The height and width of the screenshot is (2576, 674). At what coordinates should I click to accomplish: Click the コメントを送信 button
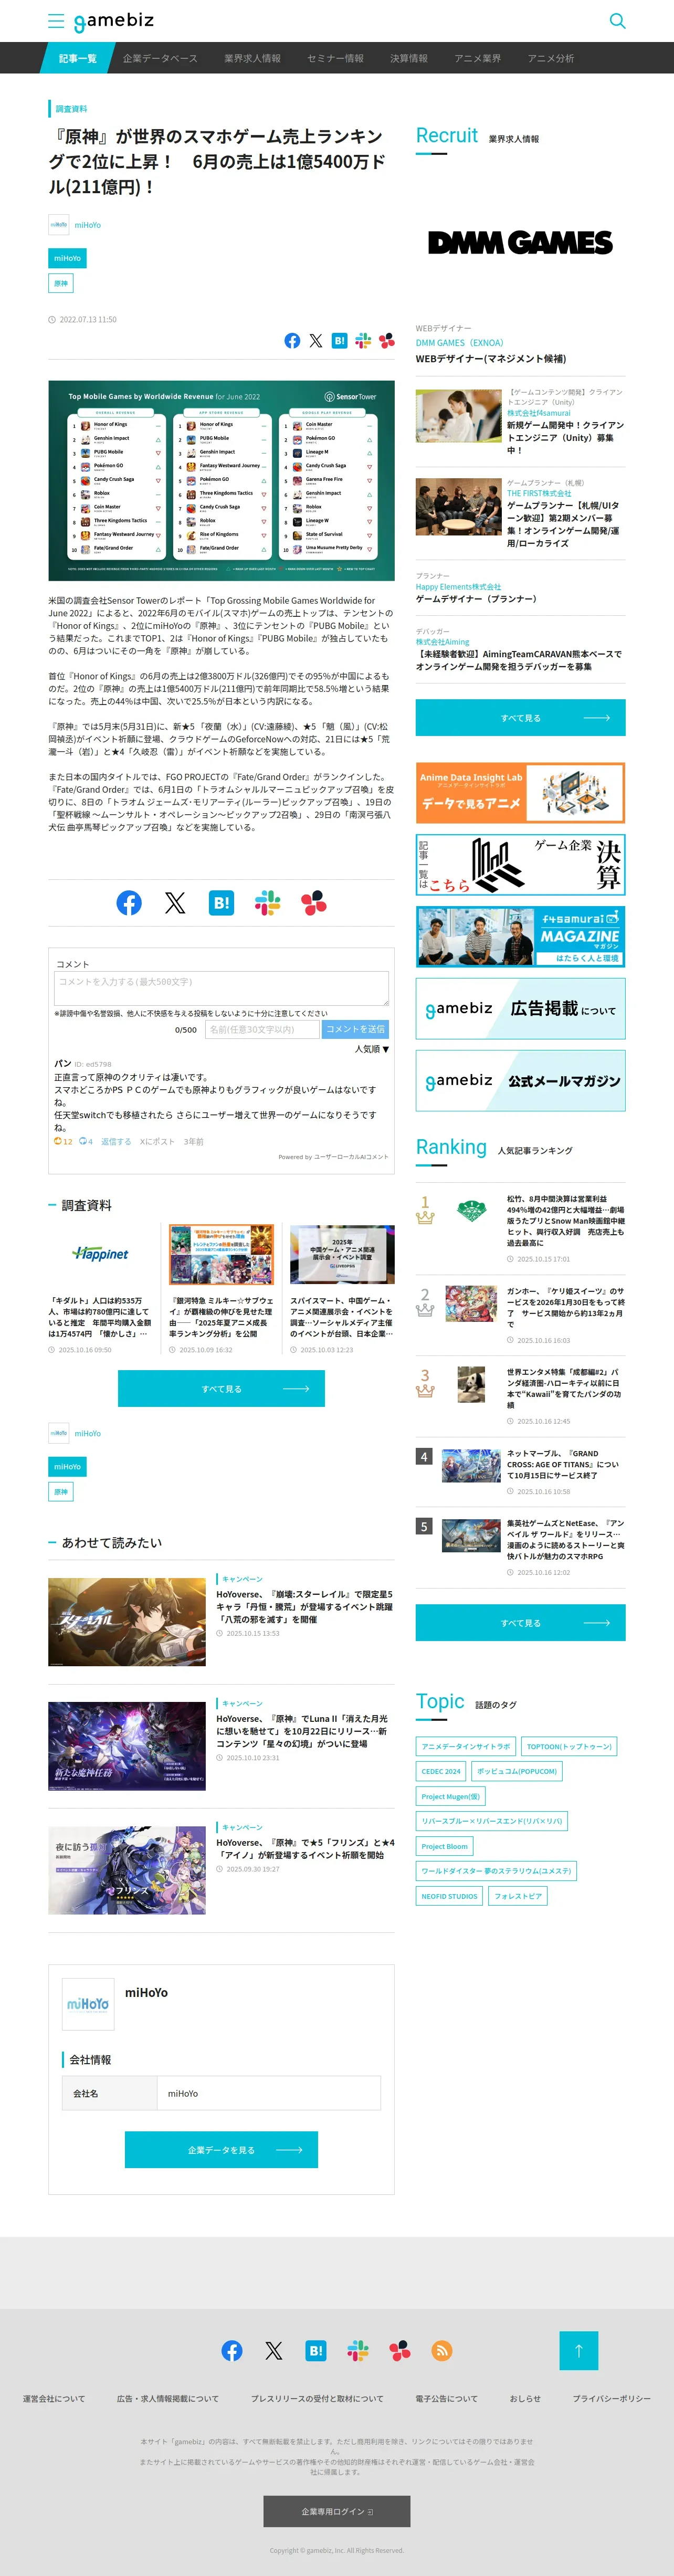click(355, 1029)
